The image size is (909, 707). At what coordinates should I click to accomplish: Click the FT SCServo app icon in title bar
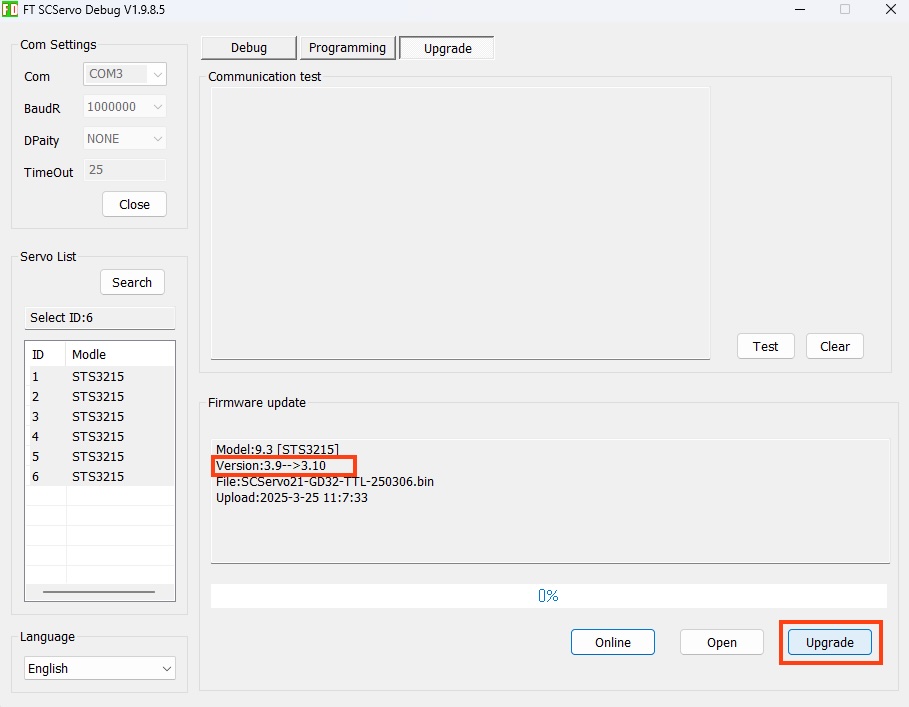(x=10, y=9)
